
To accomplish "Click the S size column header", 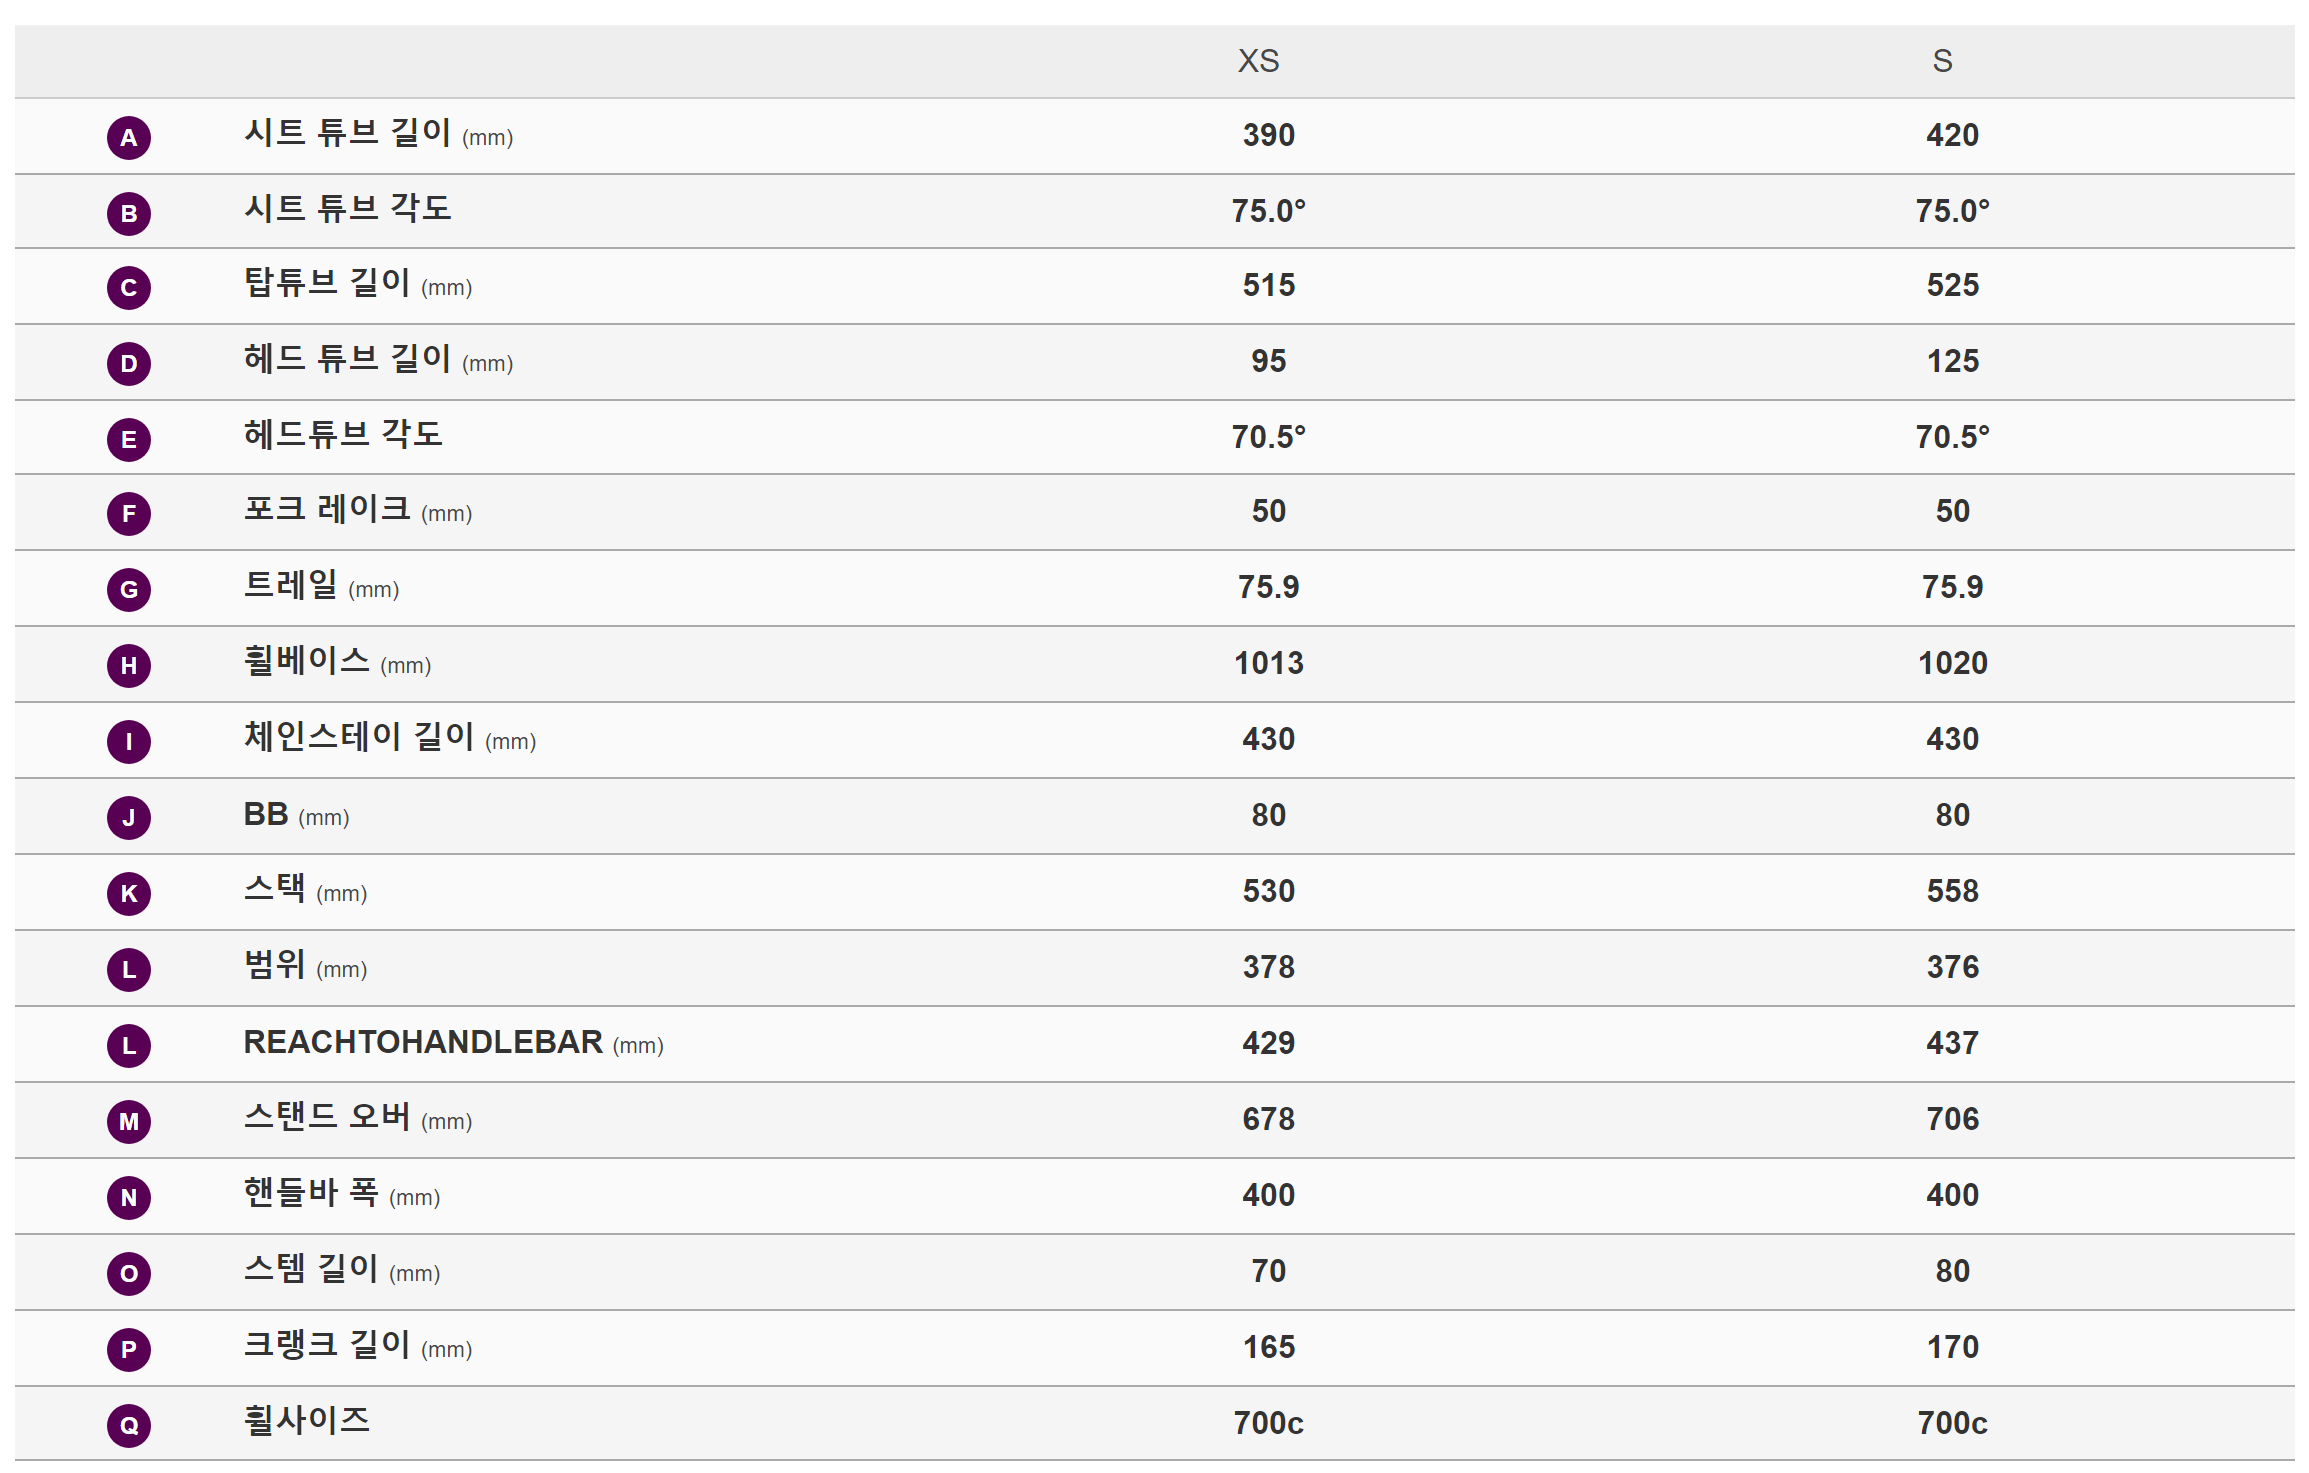I will pos(1942,61).
